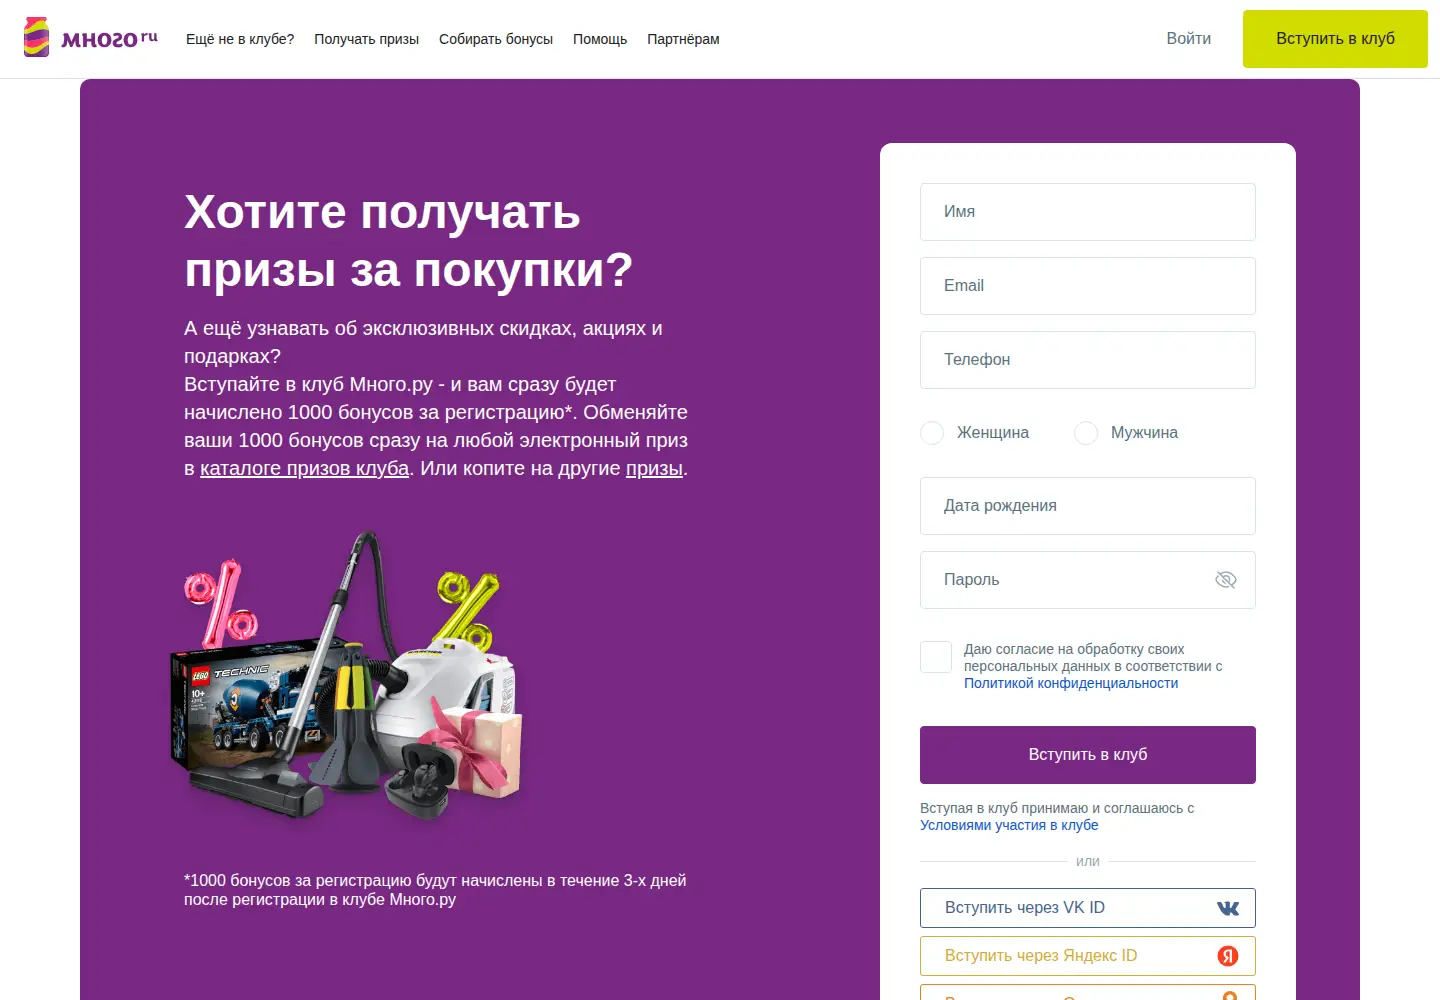
Task: Open the 'Ещё не в клубе?' menu
Action: [240, 39]
